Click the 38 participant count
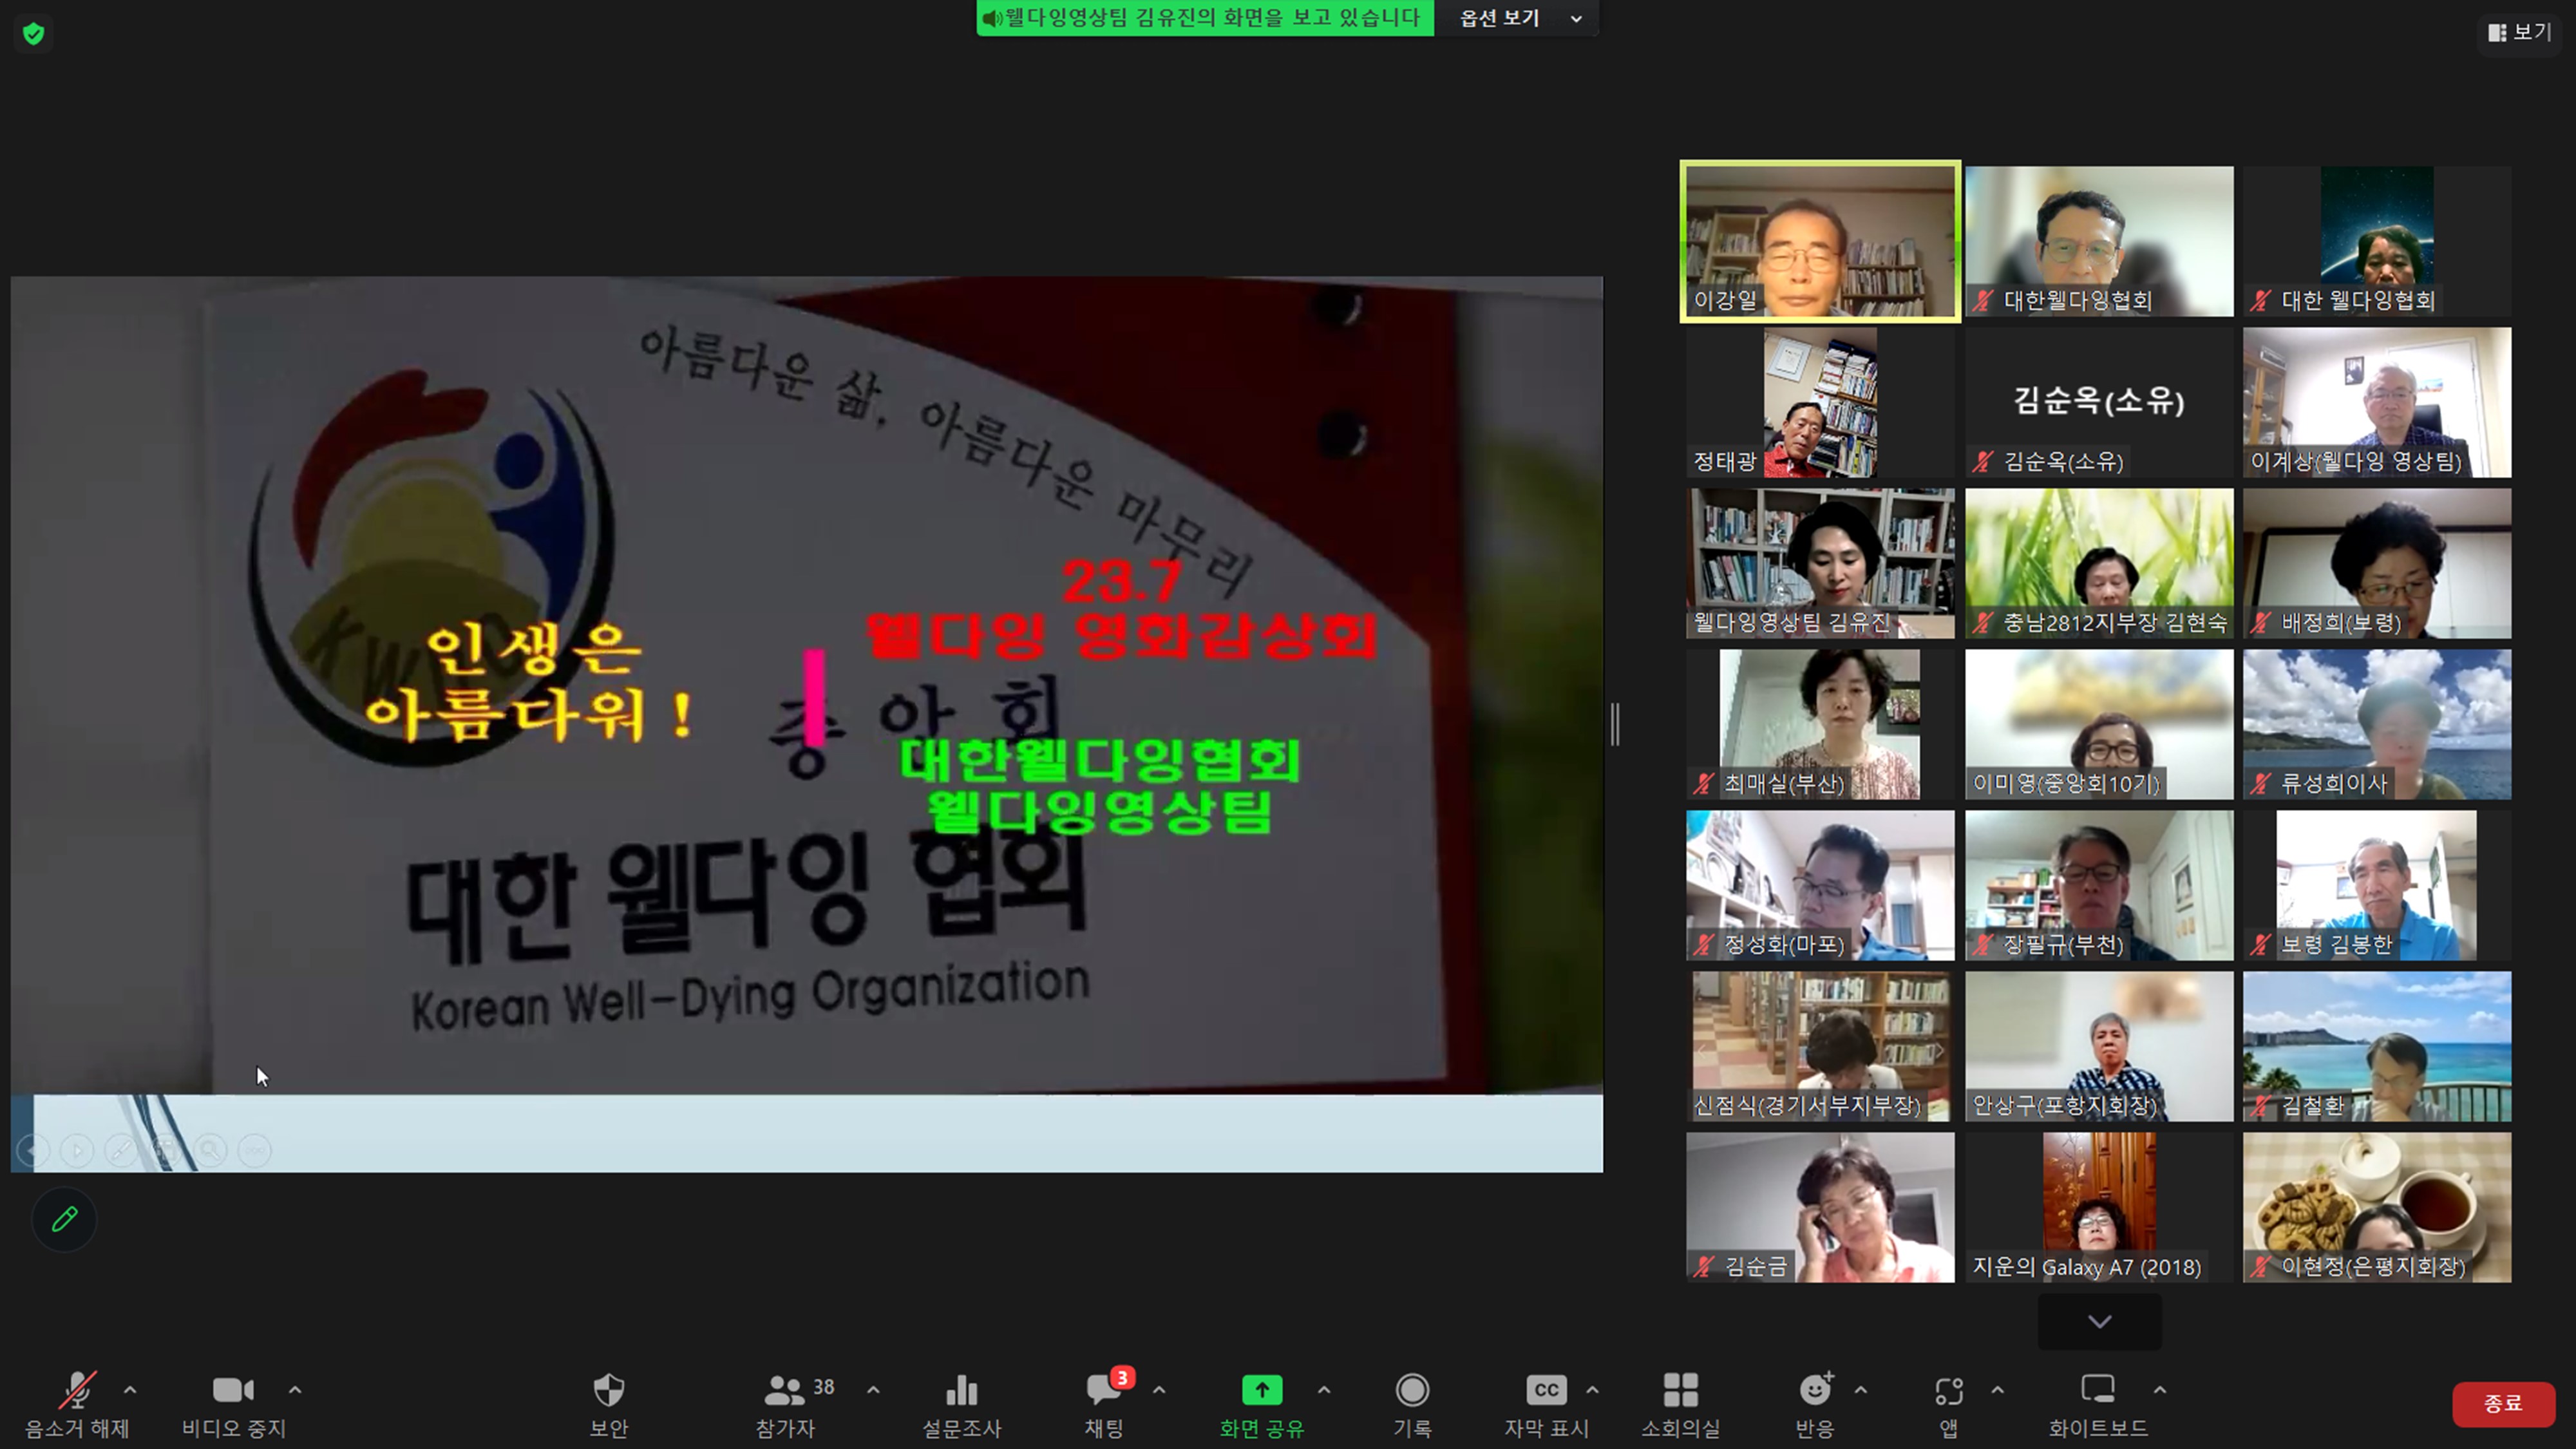 tap(823, 1387)
